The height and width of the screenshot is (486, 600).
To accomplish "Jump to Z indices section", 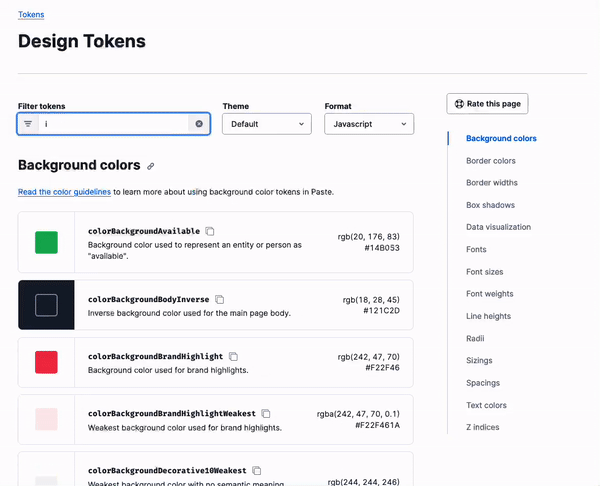I will click(x=482, y=427).
